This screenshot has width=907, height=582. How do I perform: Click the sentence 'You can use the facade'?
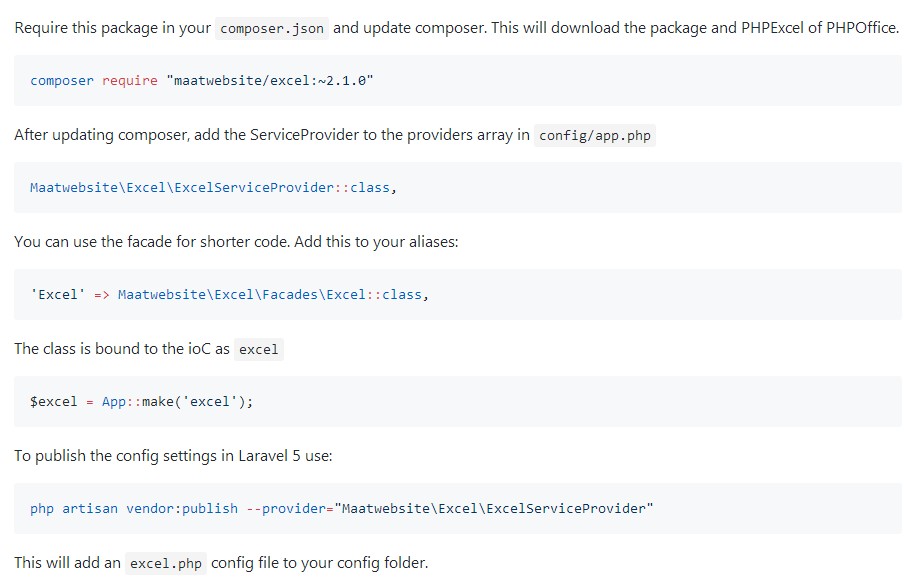[236, 242]
